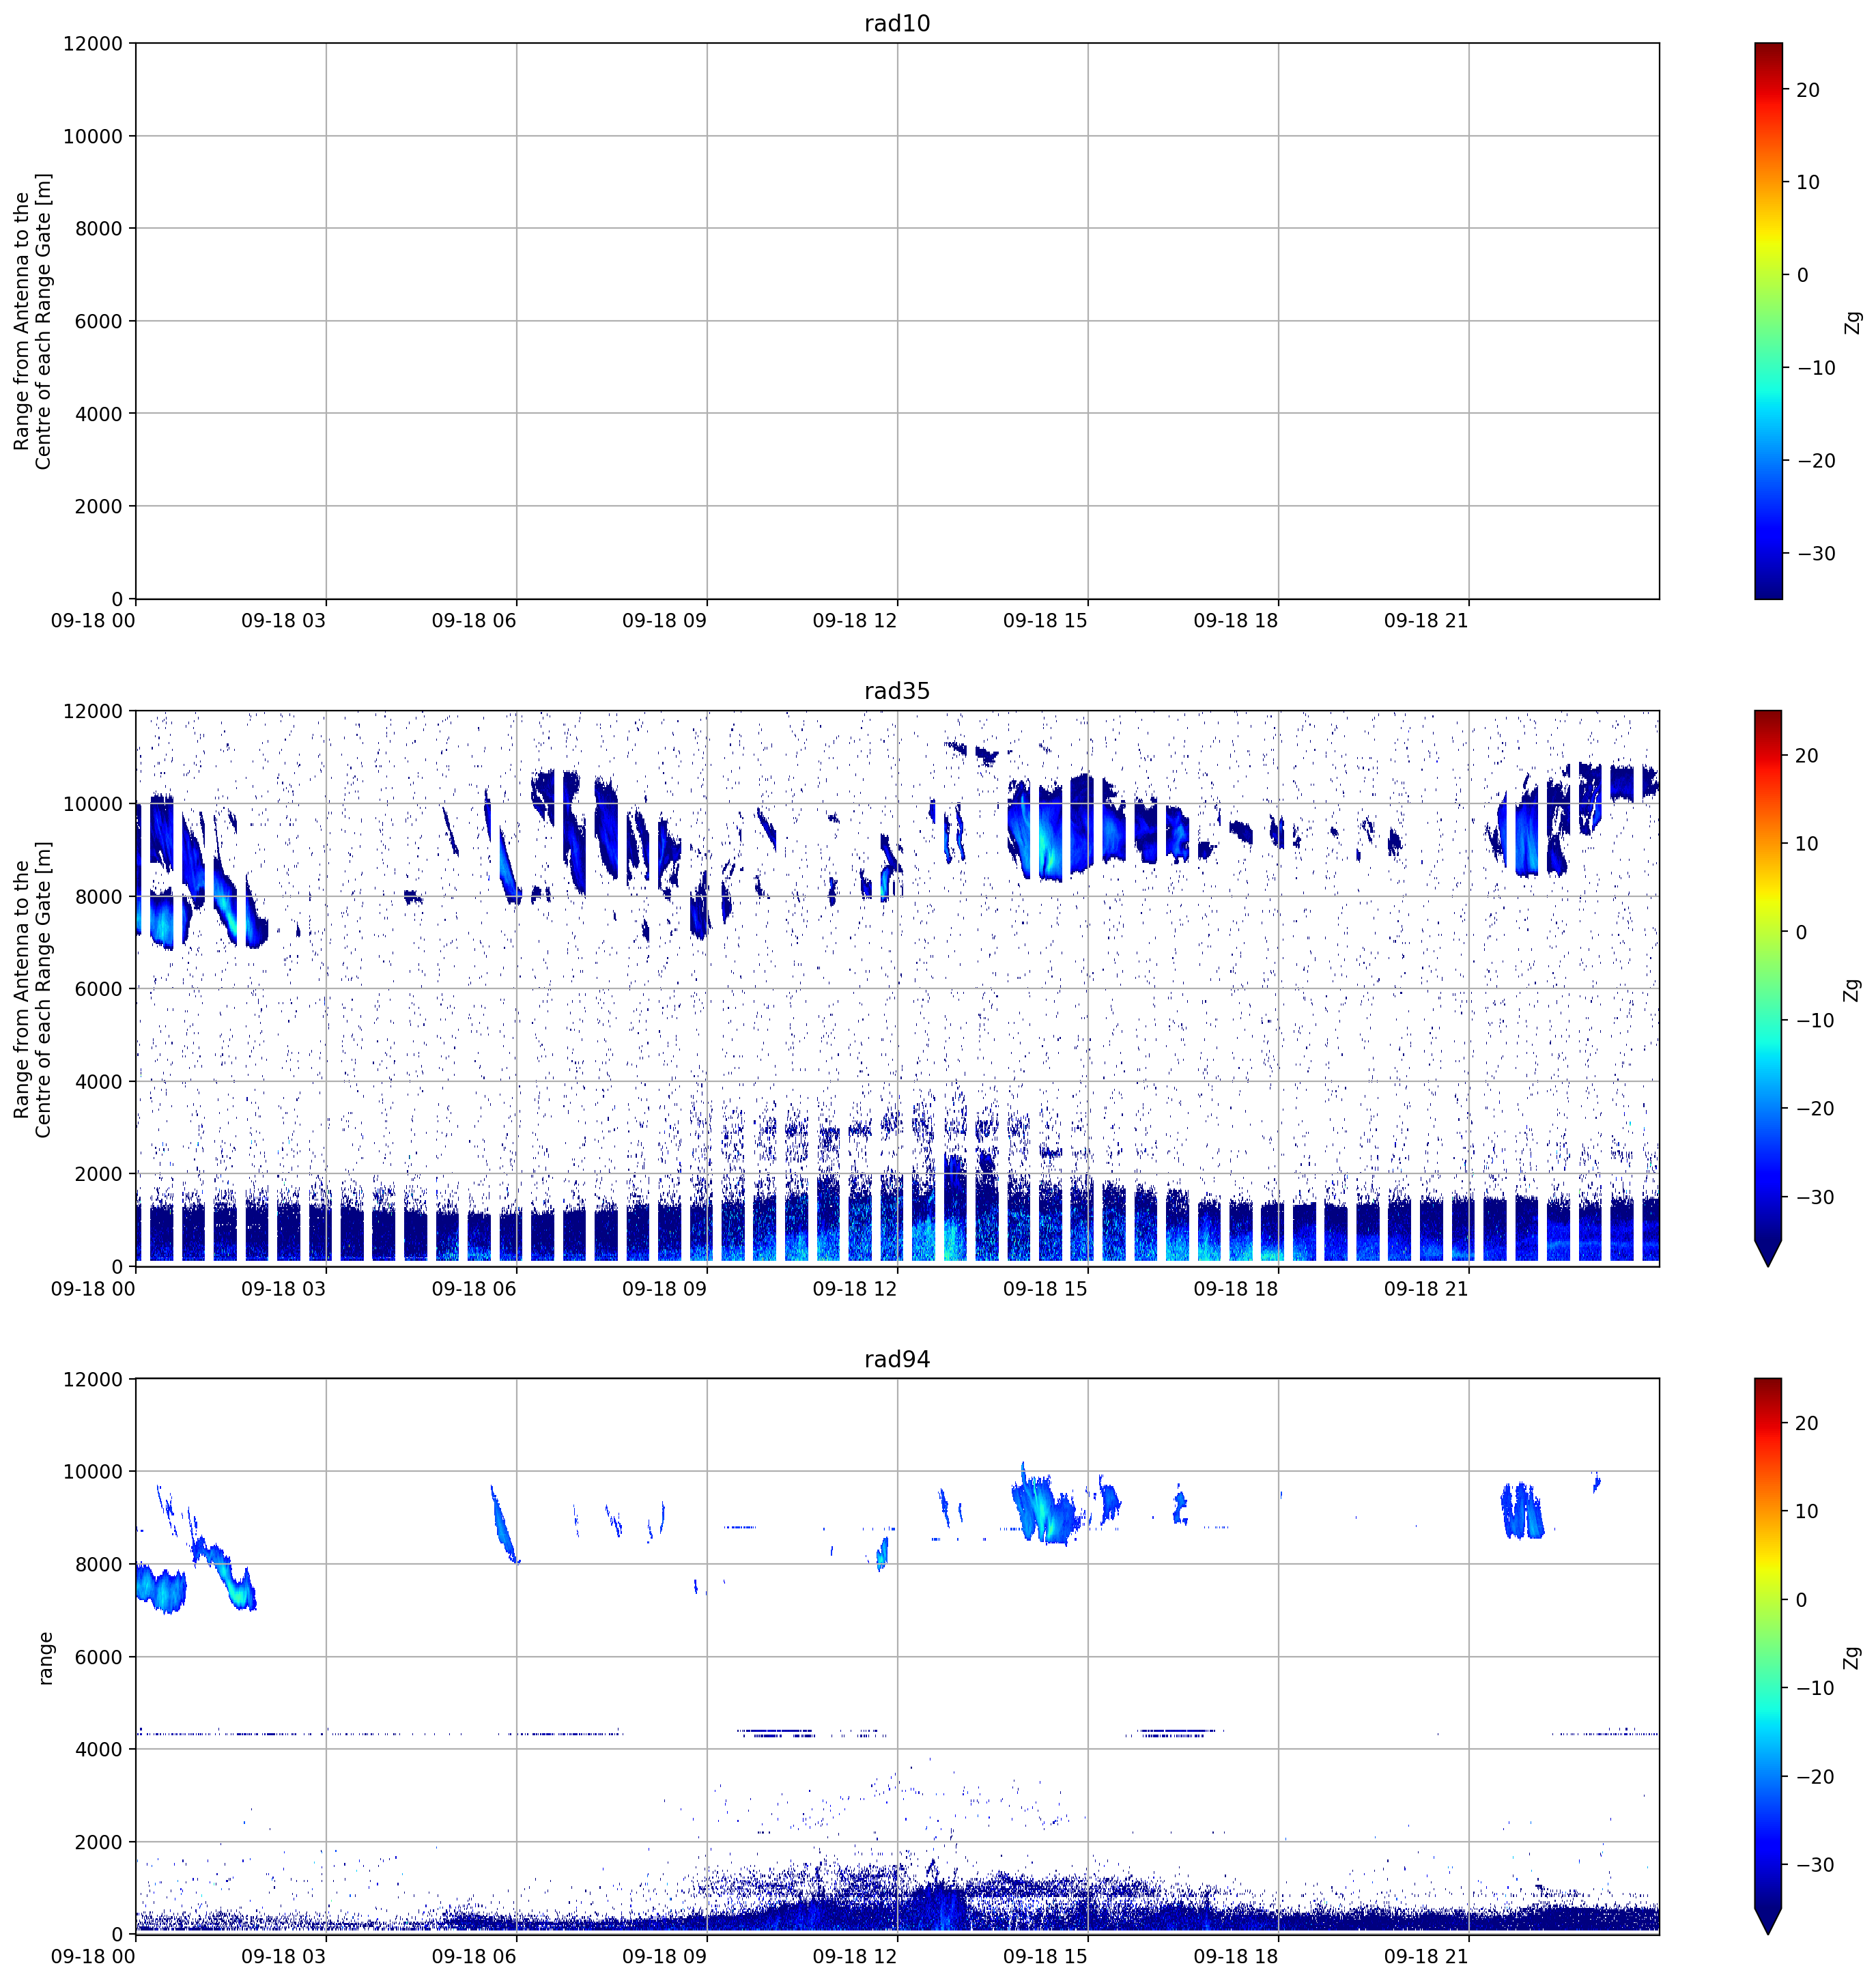Click the "6000" y-tick on rad10 plot

coord(99,322)
